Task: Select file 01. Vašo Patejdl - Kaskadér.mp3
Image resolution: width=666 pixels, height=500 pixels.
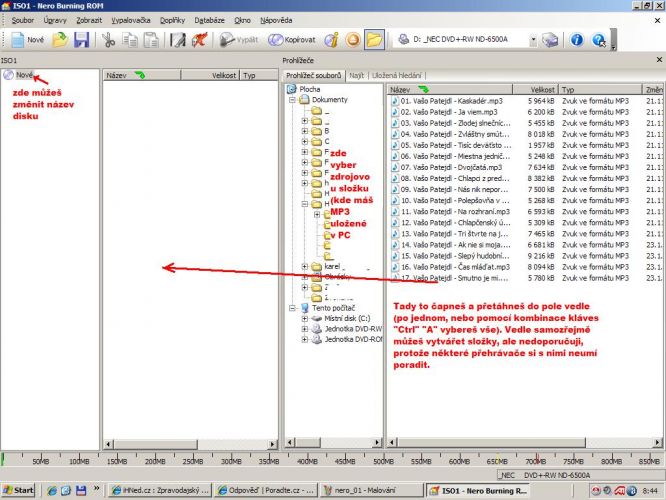Action: [x=452, y=101]
